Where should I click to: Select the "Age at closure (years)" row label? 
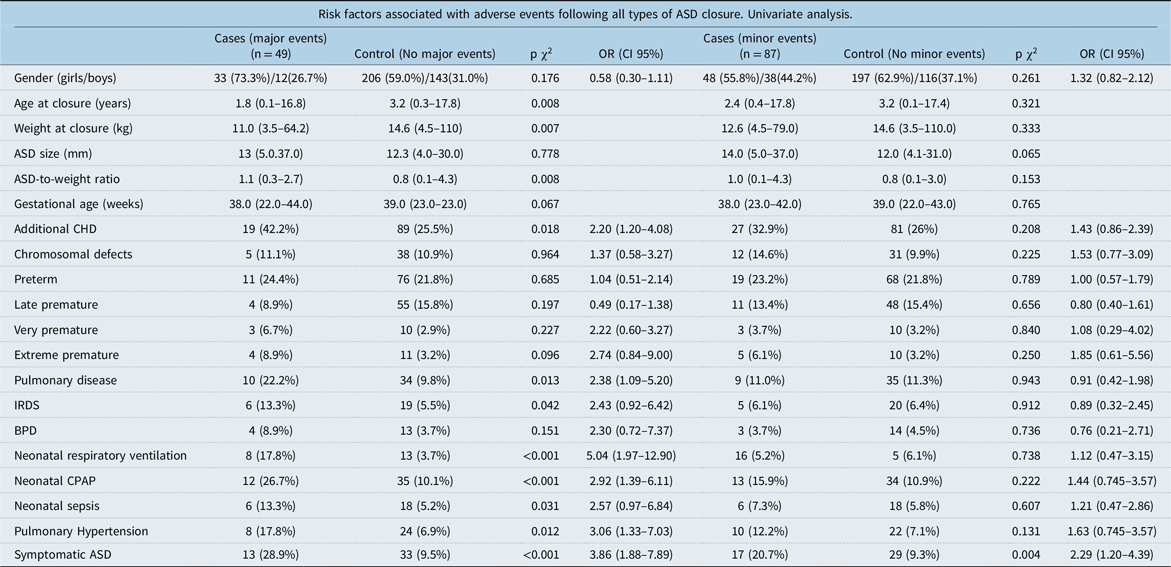click(x=72, y=104)
